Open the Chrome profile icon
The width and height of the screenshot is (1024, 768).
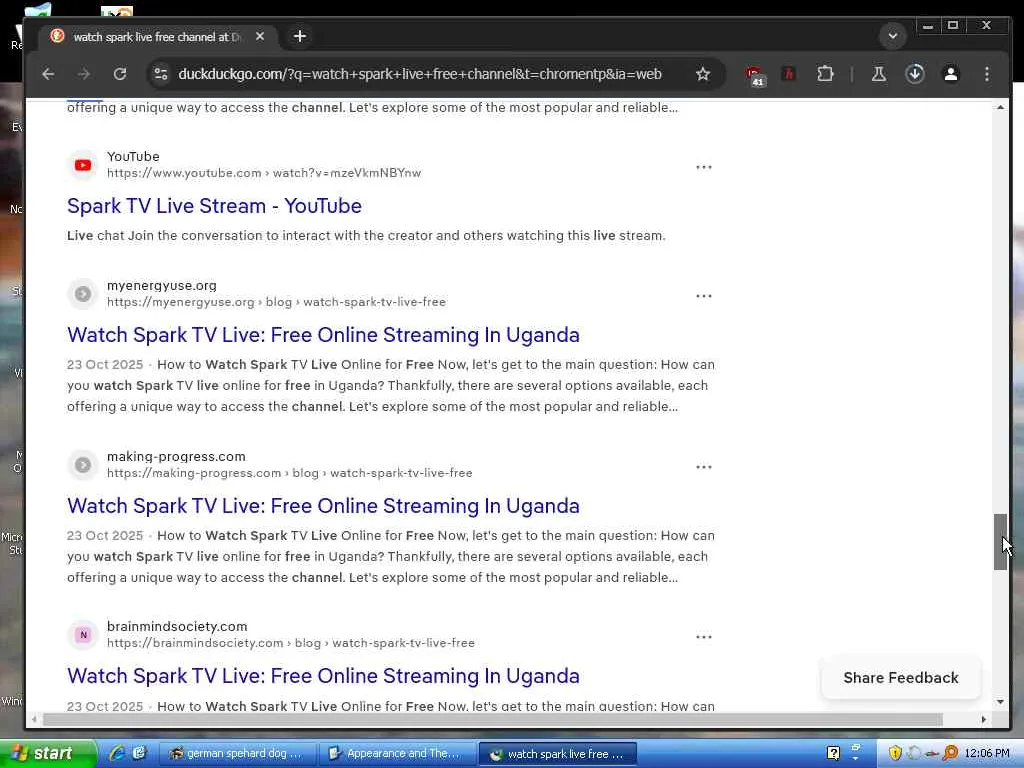(951, 74)
